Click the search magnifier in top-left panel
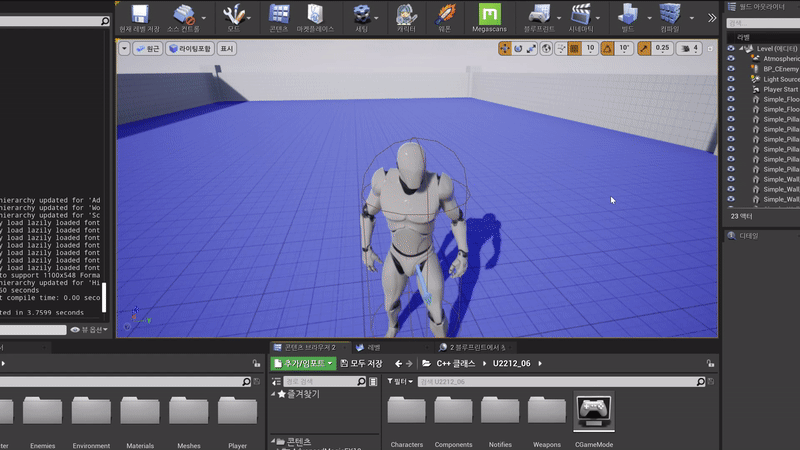This screenshot has width=800, height=450. 105,21
